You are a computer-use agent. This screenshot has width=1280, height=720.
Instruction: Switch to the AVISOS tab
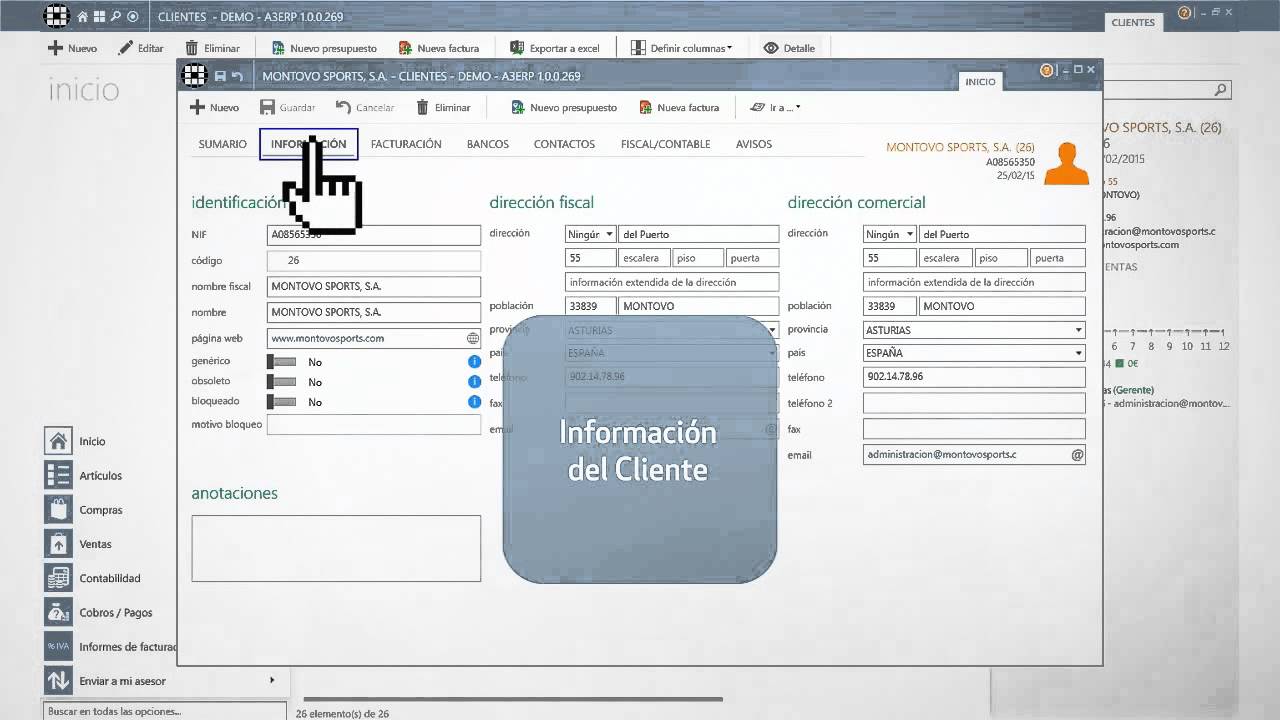[754, 144]
